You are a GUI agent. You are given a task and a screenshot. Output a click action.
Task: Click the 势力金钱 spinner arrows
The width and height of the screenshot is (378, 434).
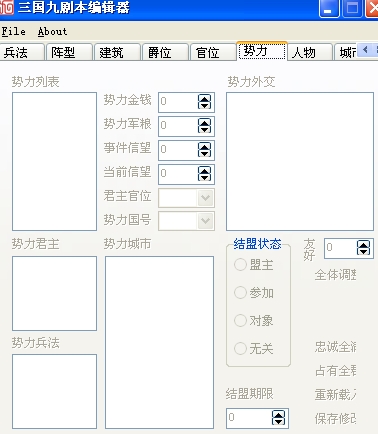tap(204, 102)
